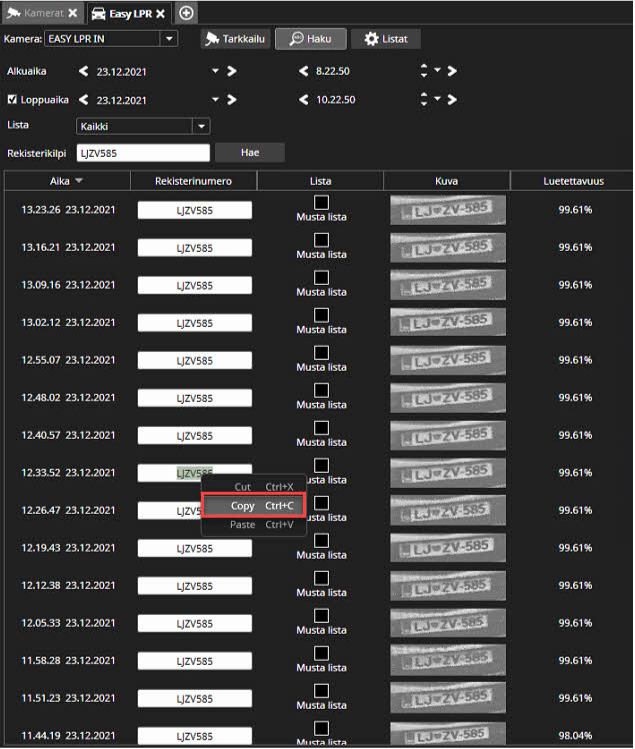
Task: Open the Listat settings view
Action: pyautogui.click(x=385, y=39)
